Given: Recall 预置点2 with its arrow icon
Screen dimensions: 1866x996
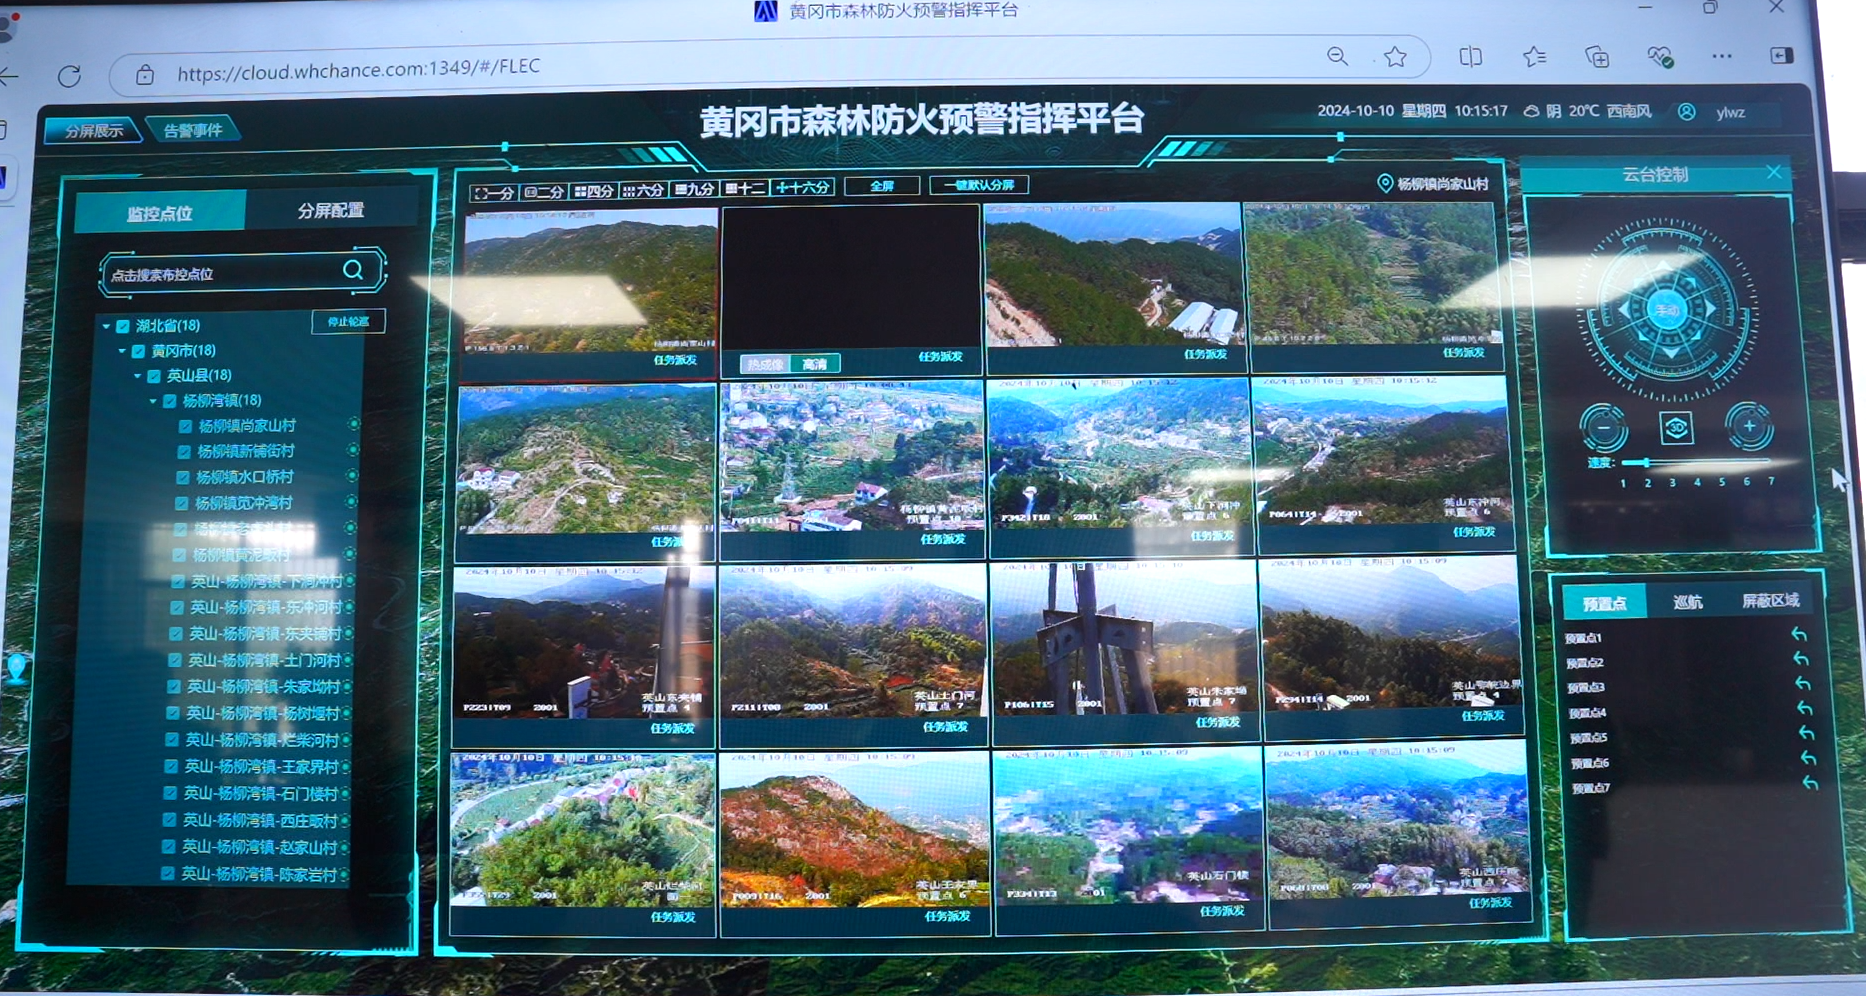Looking at the screenshot, I should (x=1801, y=659).
